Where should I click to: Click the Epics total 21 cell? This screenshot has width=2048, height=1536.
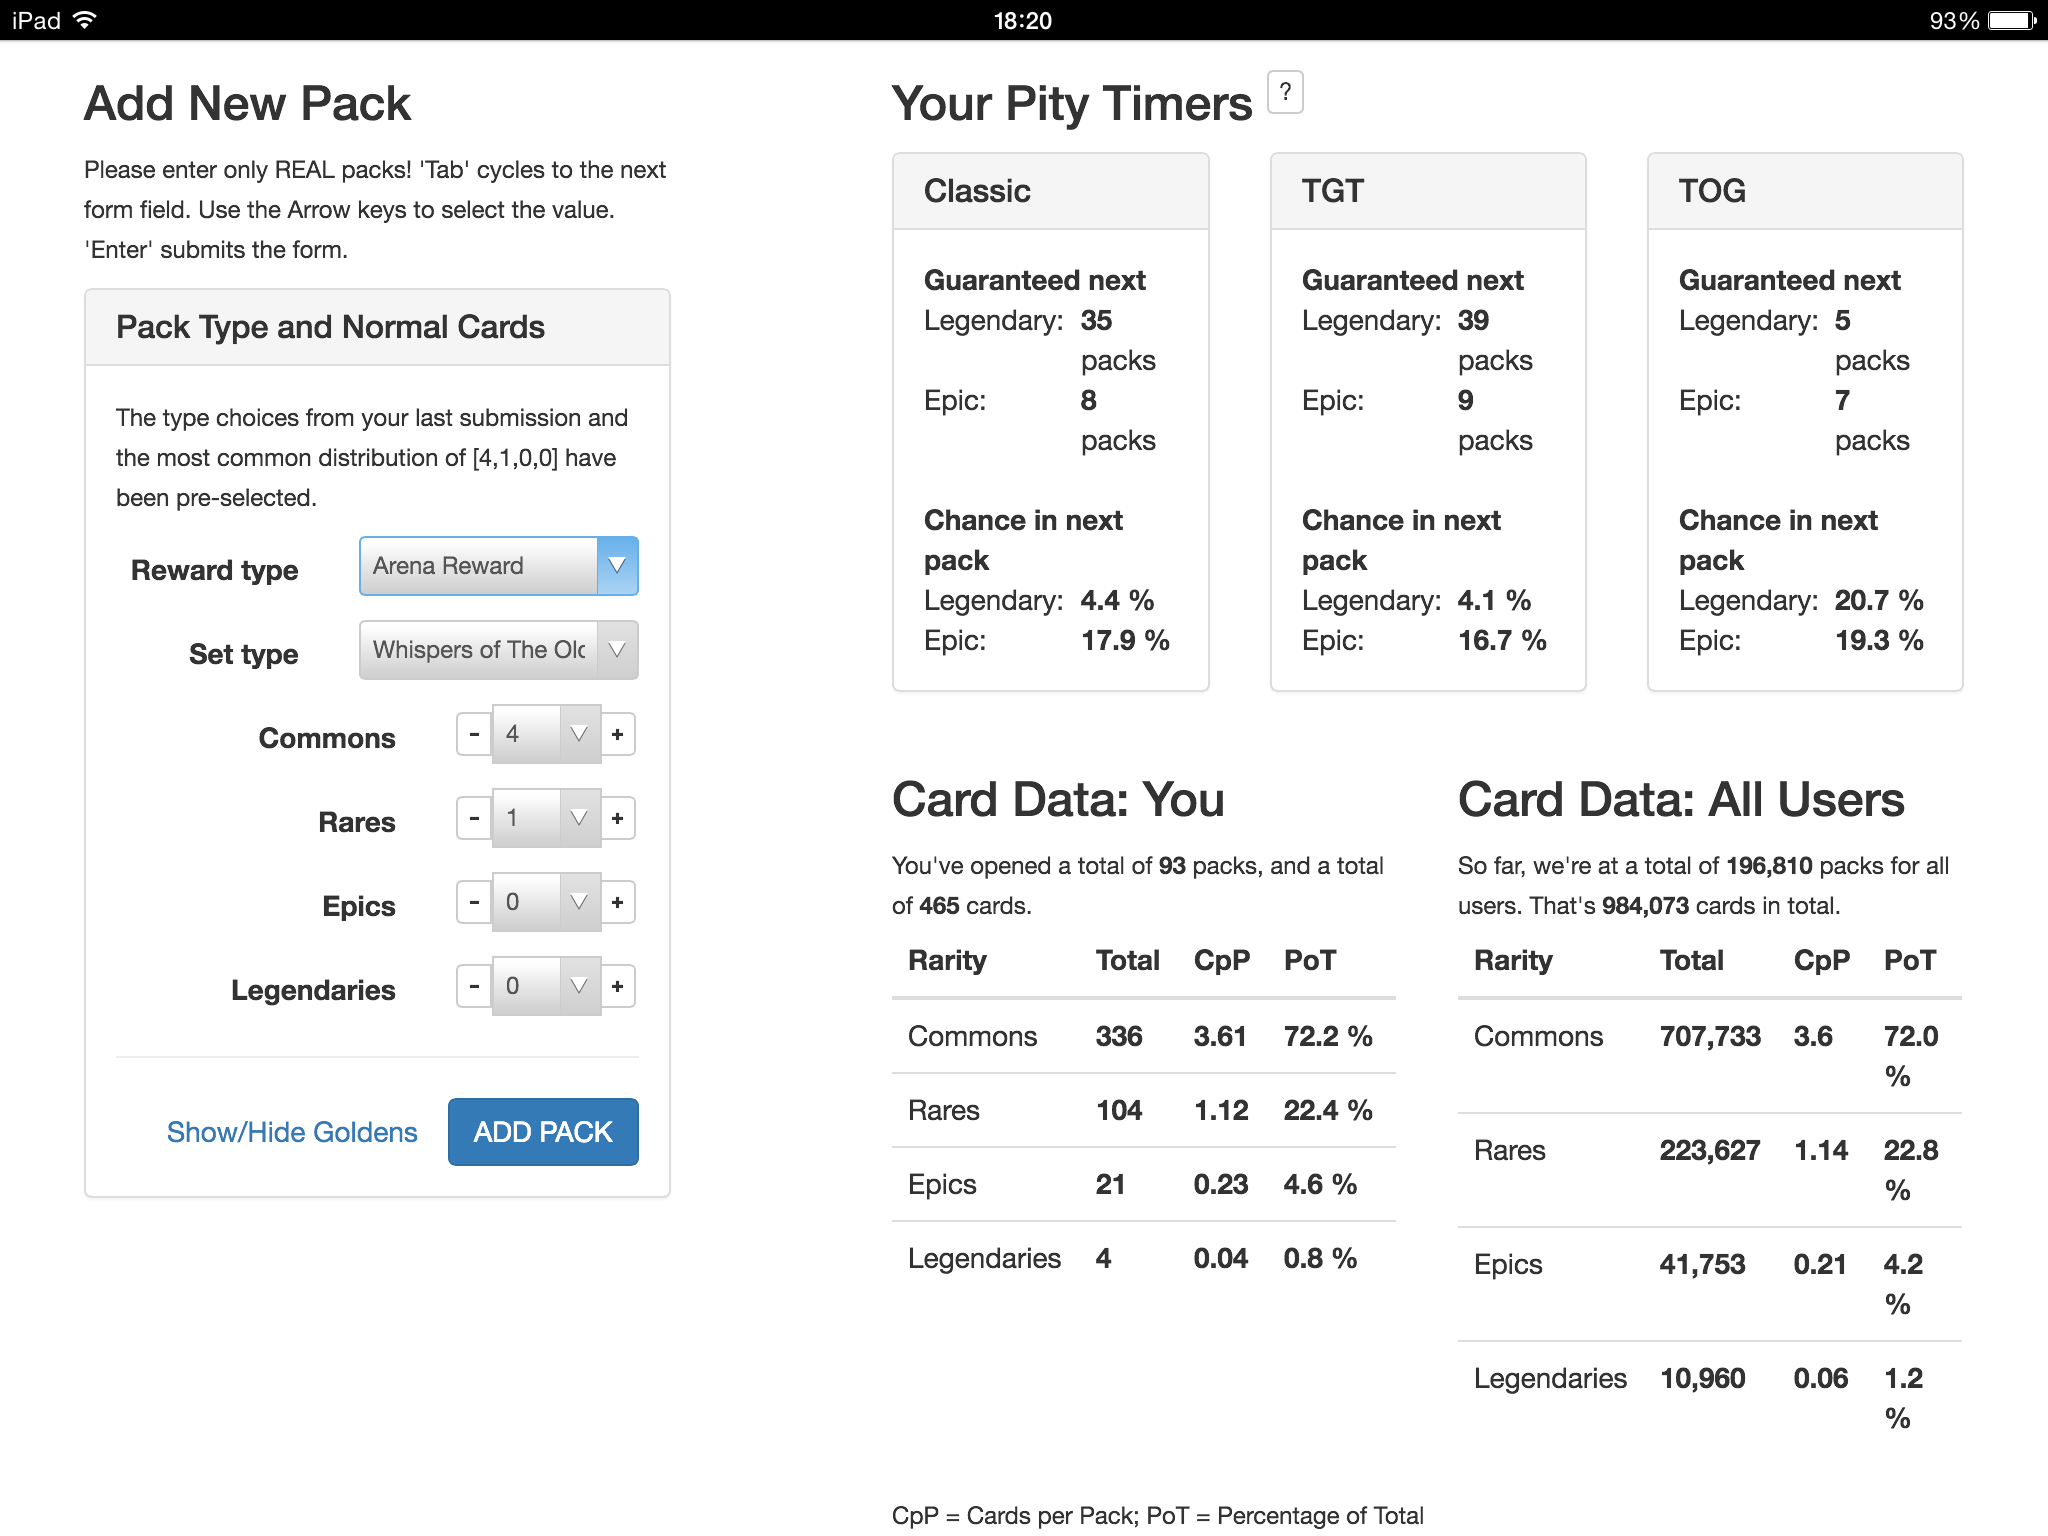pyautogui.click(x=1110, y=1184)
